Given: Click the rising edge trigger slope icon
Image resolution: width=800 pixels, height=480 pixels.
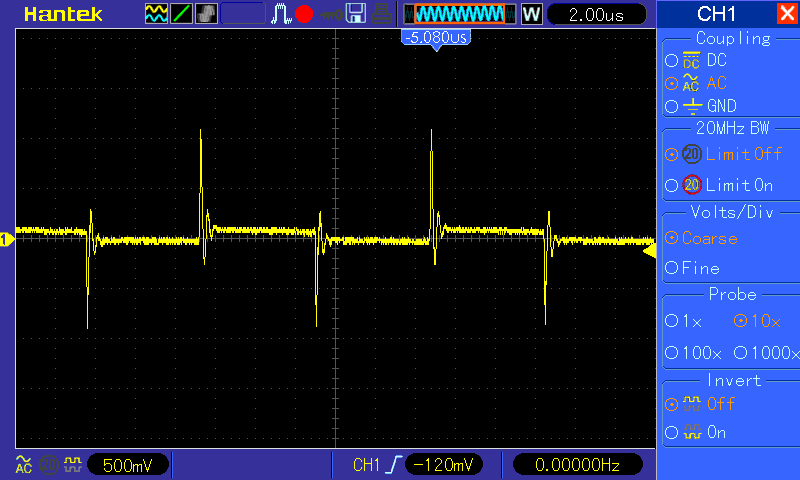Looking at the screenshot, I should point(394,465).
